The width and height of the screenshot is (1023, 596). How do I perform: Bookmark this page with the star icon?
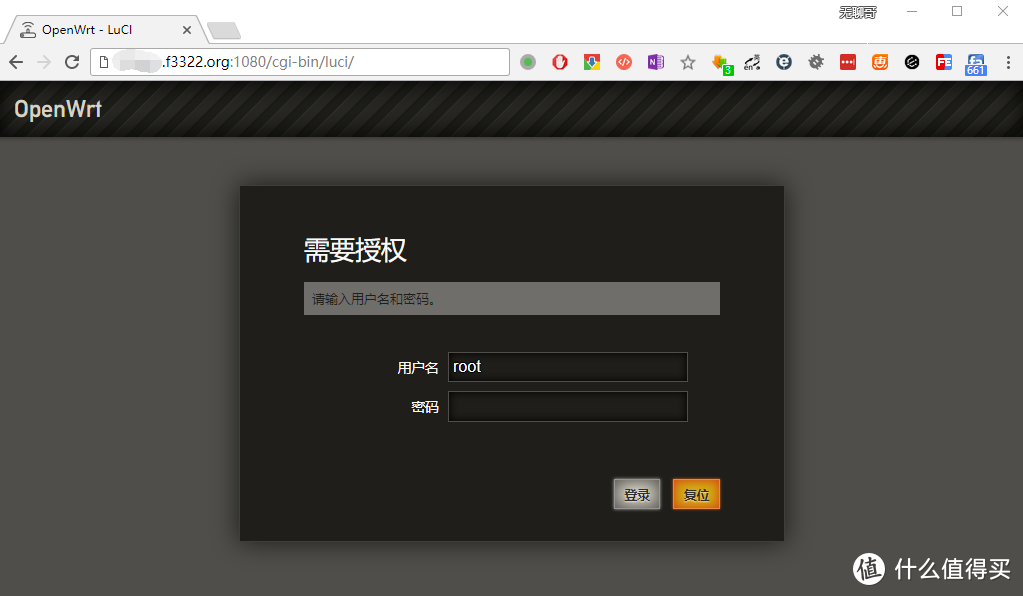click(x=688, y=62)
